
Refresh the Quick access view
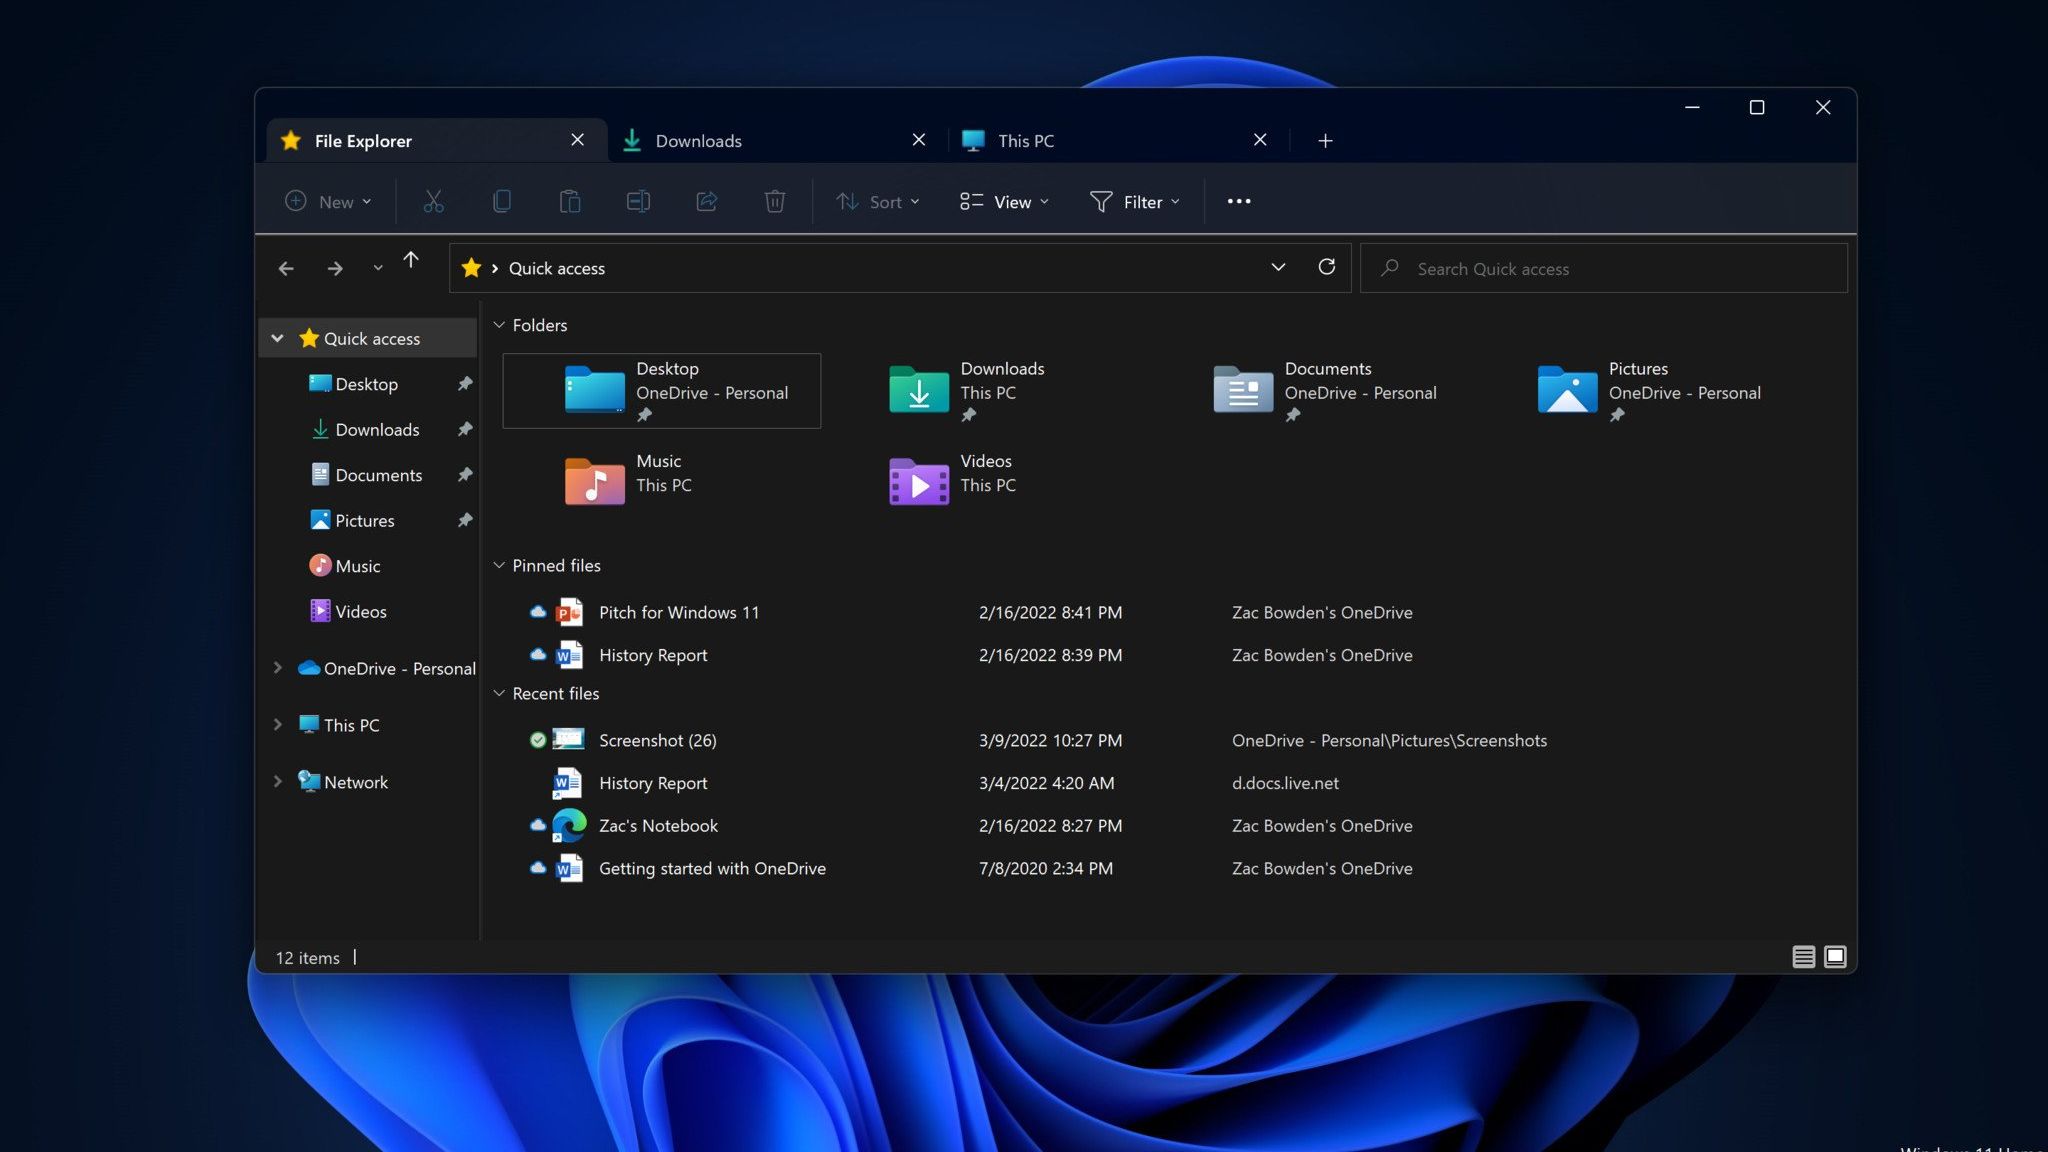point(1327,267)
